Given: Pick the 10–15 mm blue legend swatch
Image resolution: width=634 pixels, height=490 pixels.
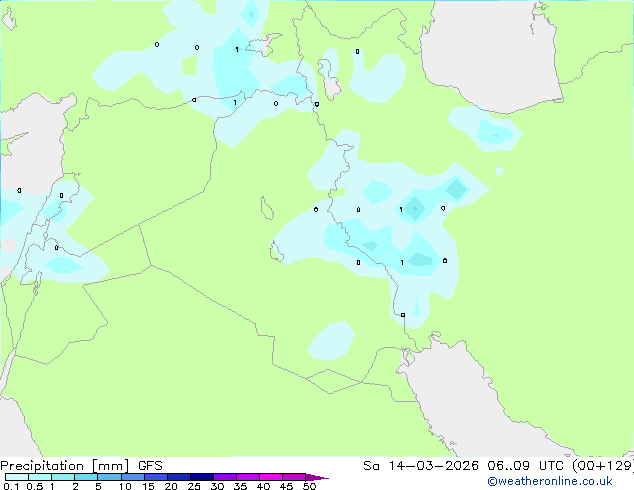Looking at the screenshot, I should pyautogui.click(x=133, y=477).
